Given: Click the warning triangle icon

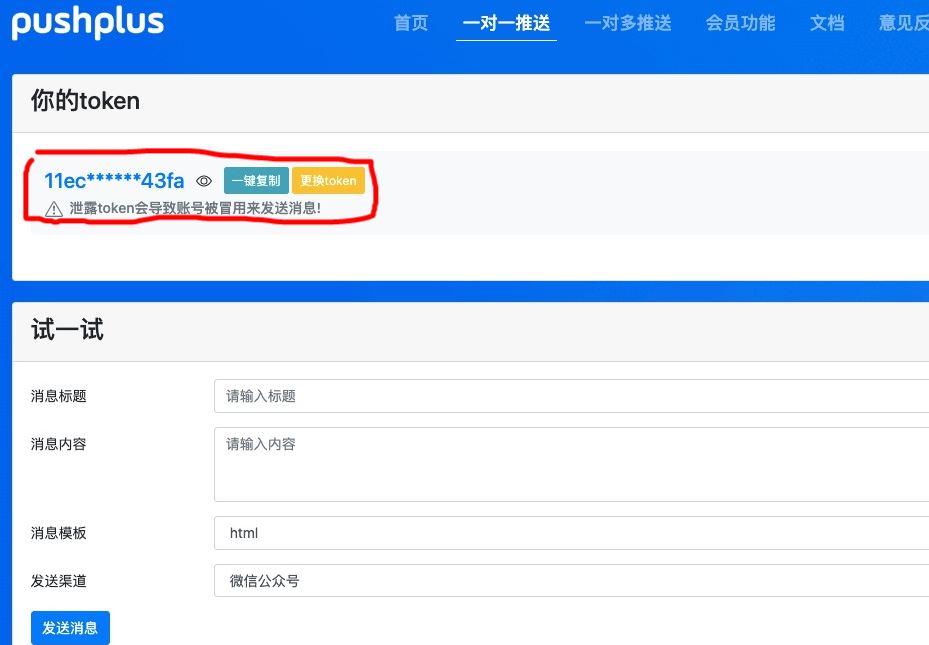Looking at the screenshot, I should [54, 209].
